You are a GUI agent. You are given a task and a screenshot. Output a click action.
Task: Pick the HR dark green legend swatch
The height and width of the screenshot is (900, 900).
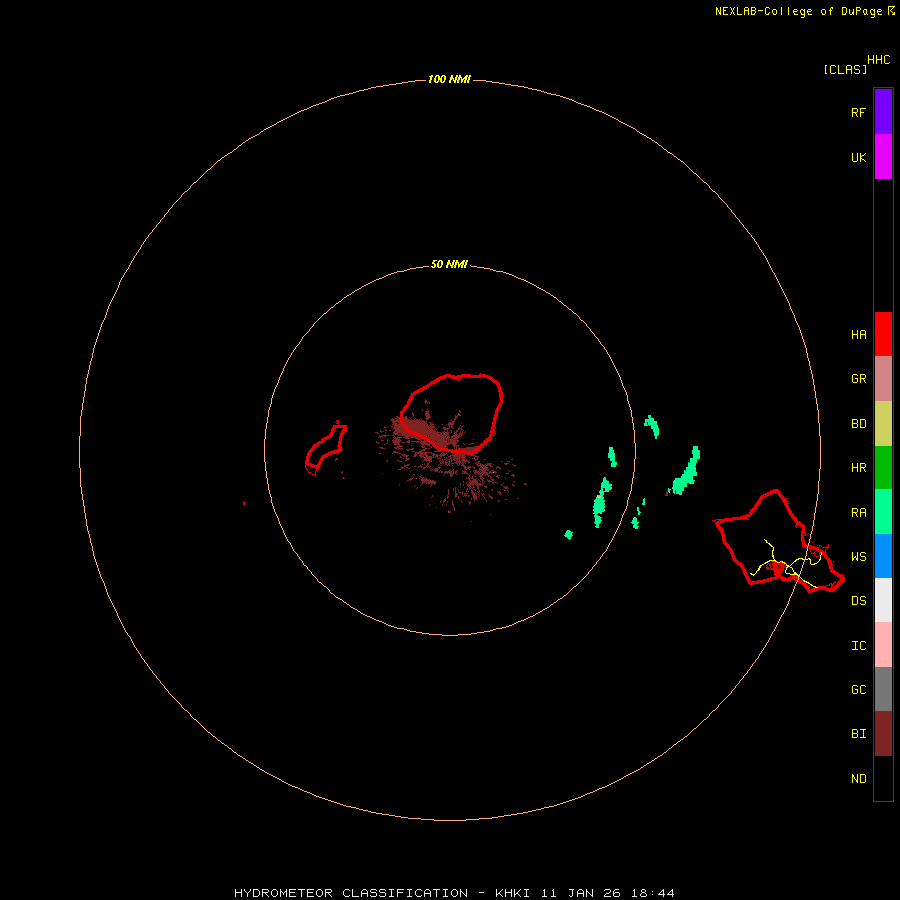pyautogui.click(x=883, y=468)
